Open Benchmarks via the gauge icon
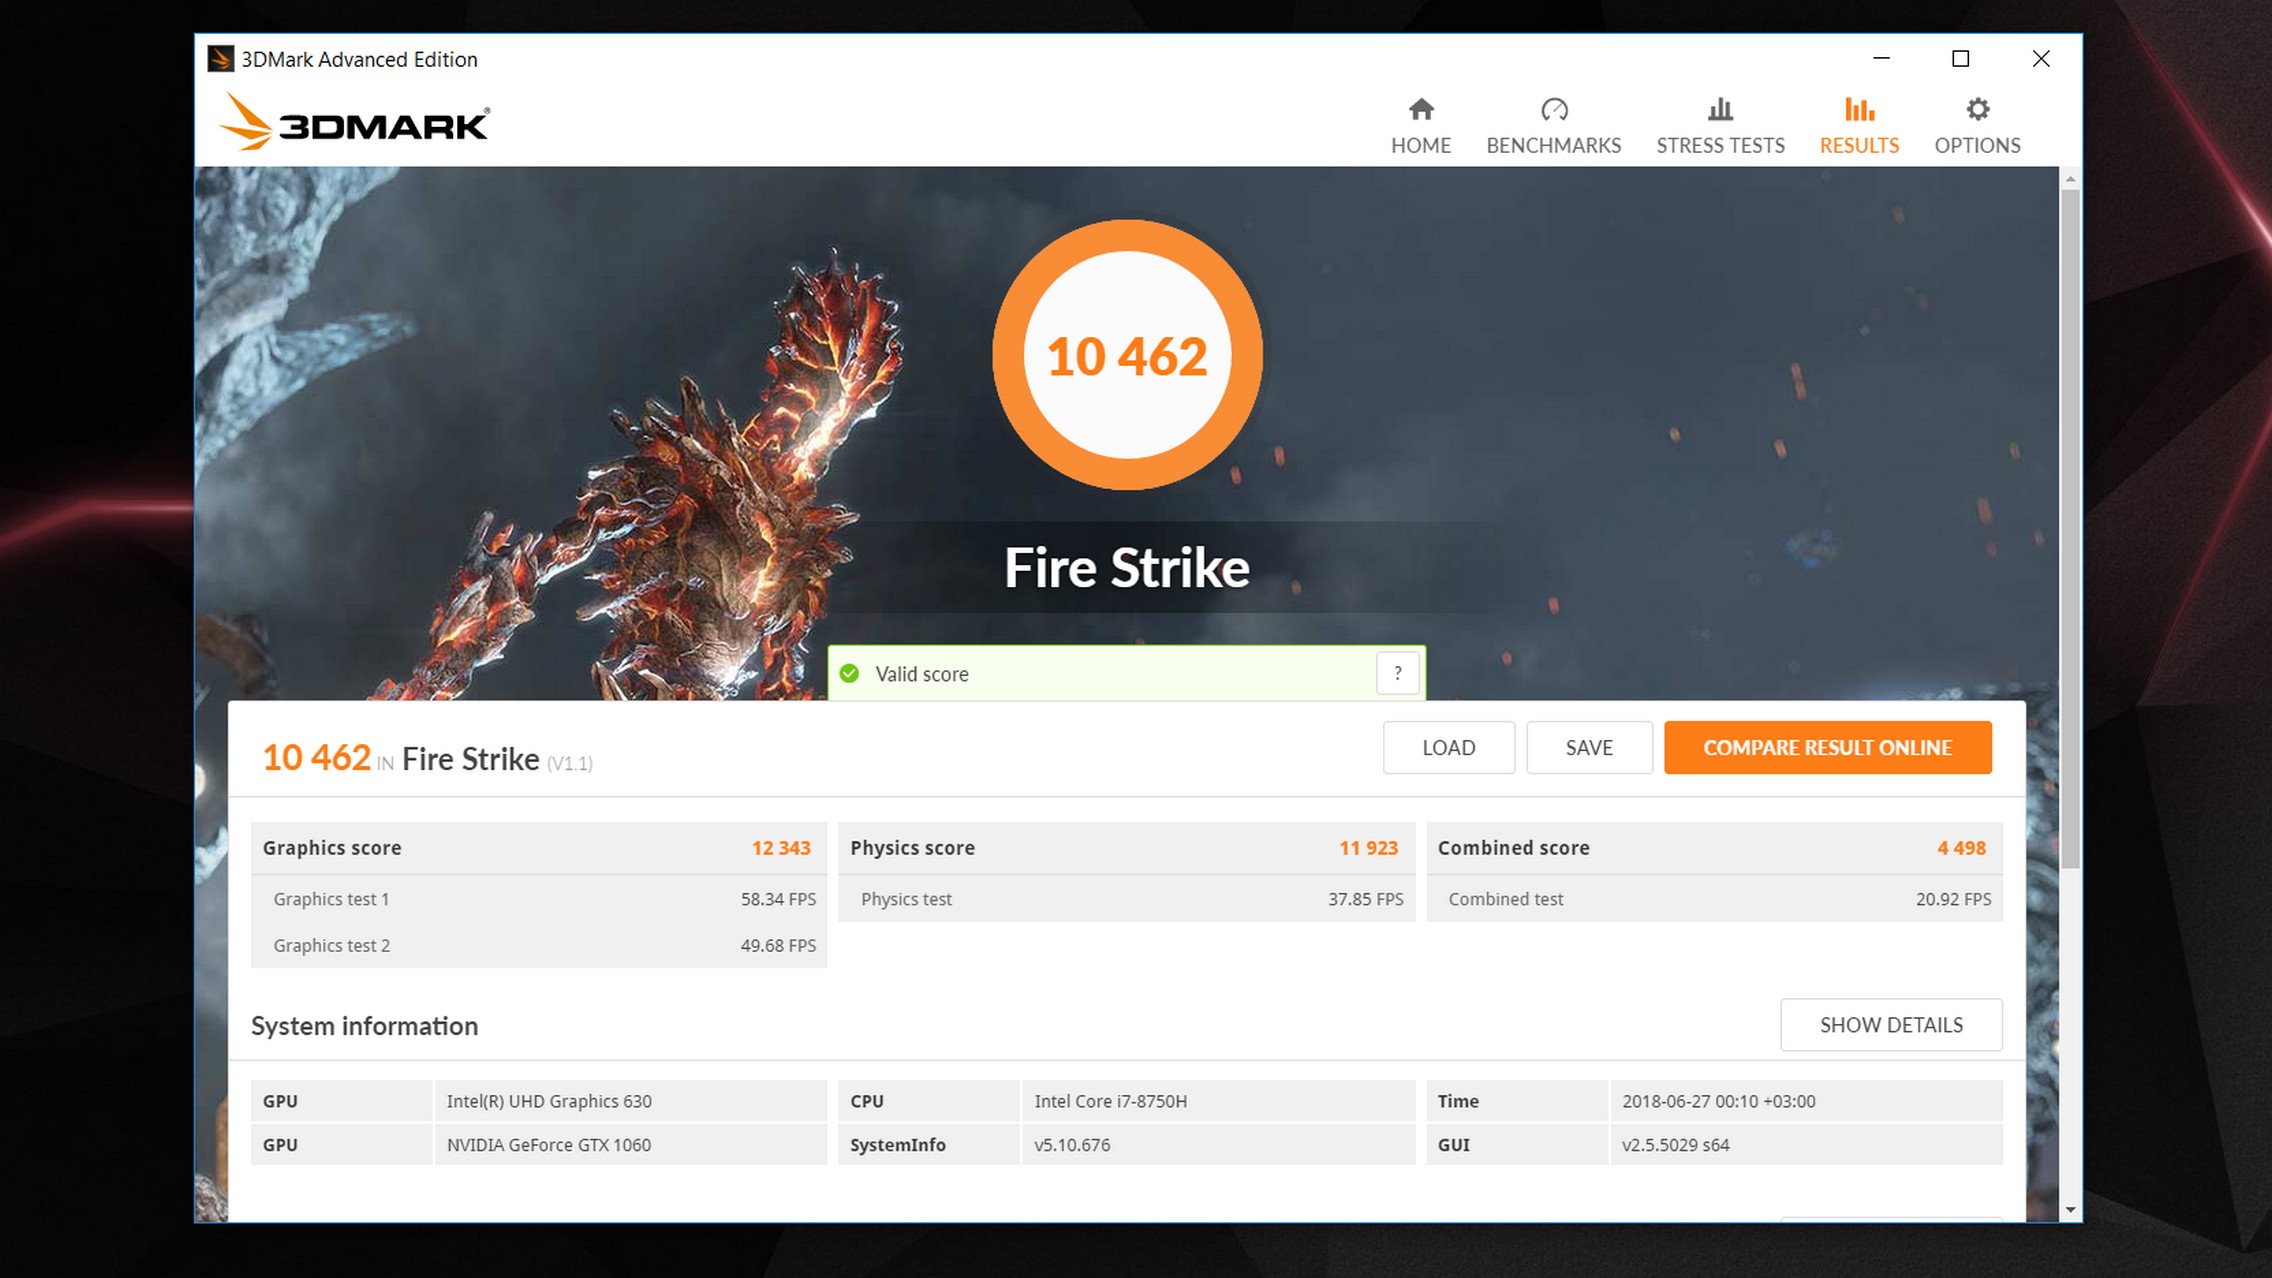 click(x=1553, y=109)
